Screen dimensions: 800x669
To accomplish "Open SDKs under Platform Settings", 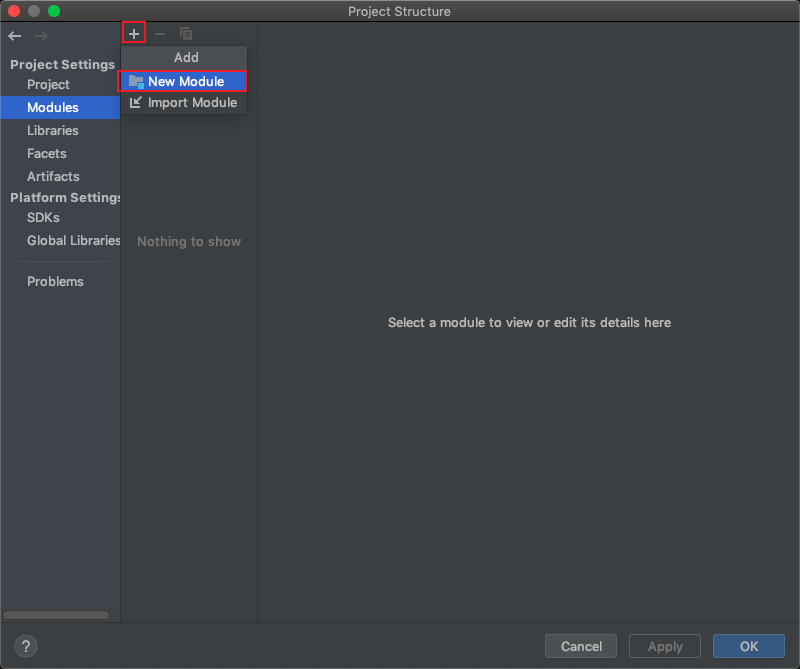I will pos(60,217).
